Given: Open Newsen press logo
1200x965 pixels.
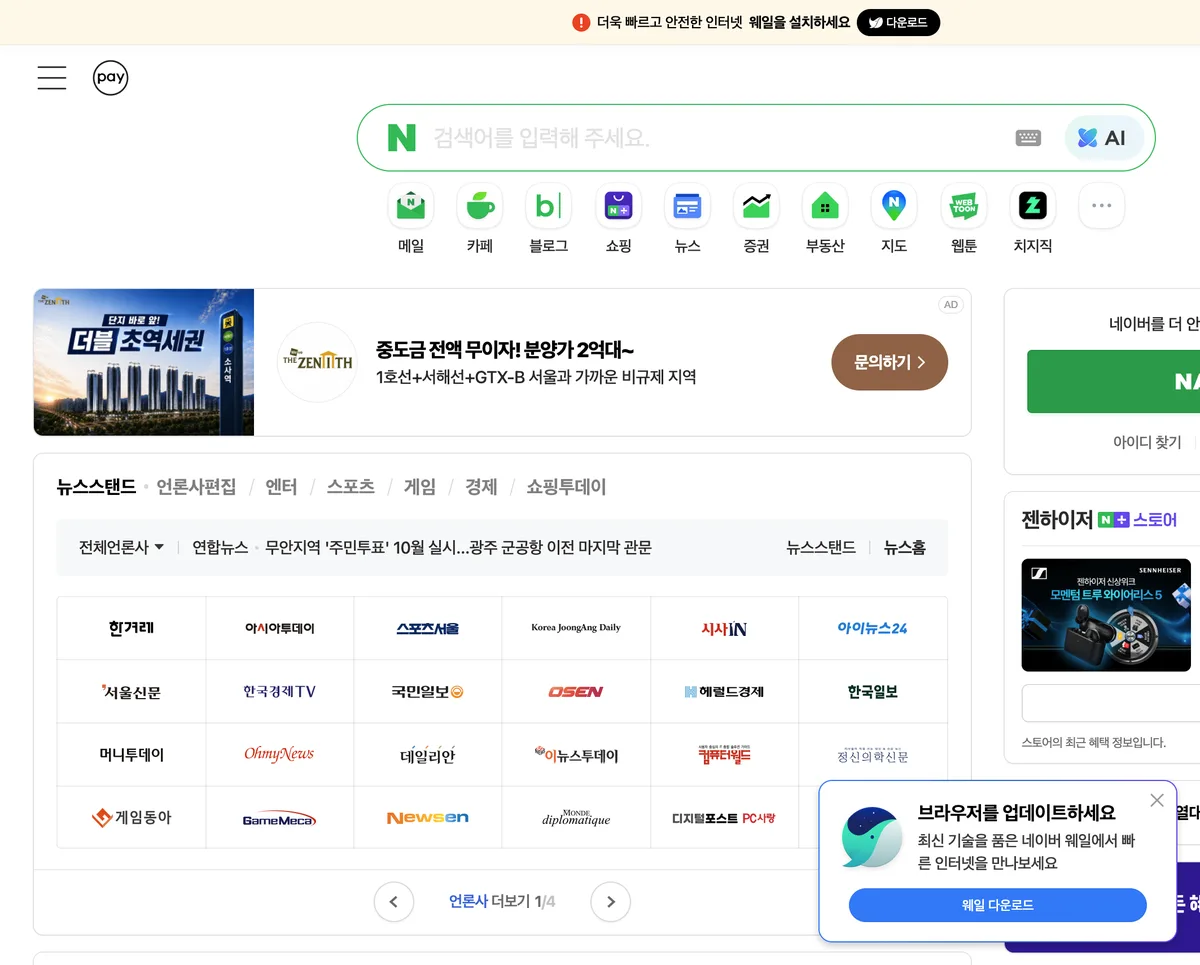Looking at the screenshot, I should click(x=428, y=818).
